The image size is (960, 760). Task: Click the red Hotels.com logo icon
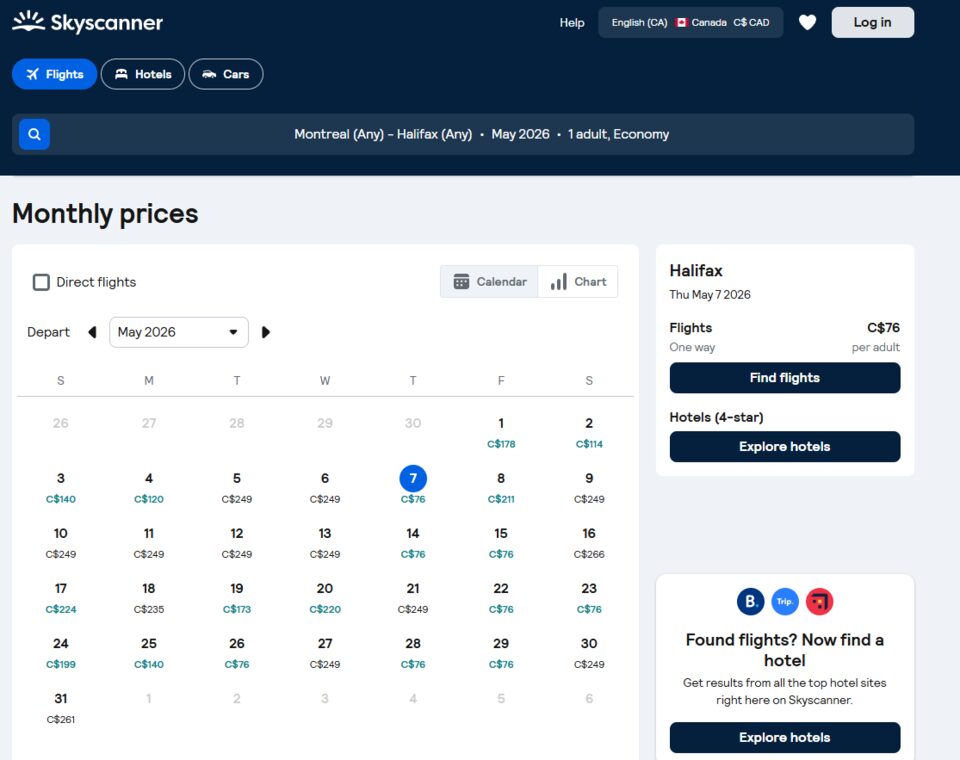[819, 601]
